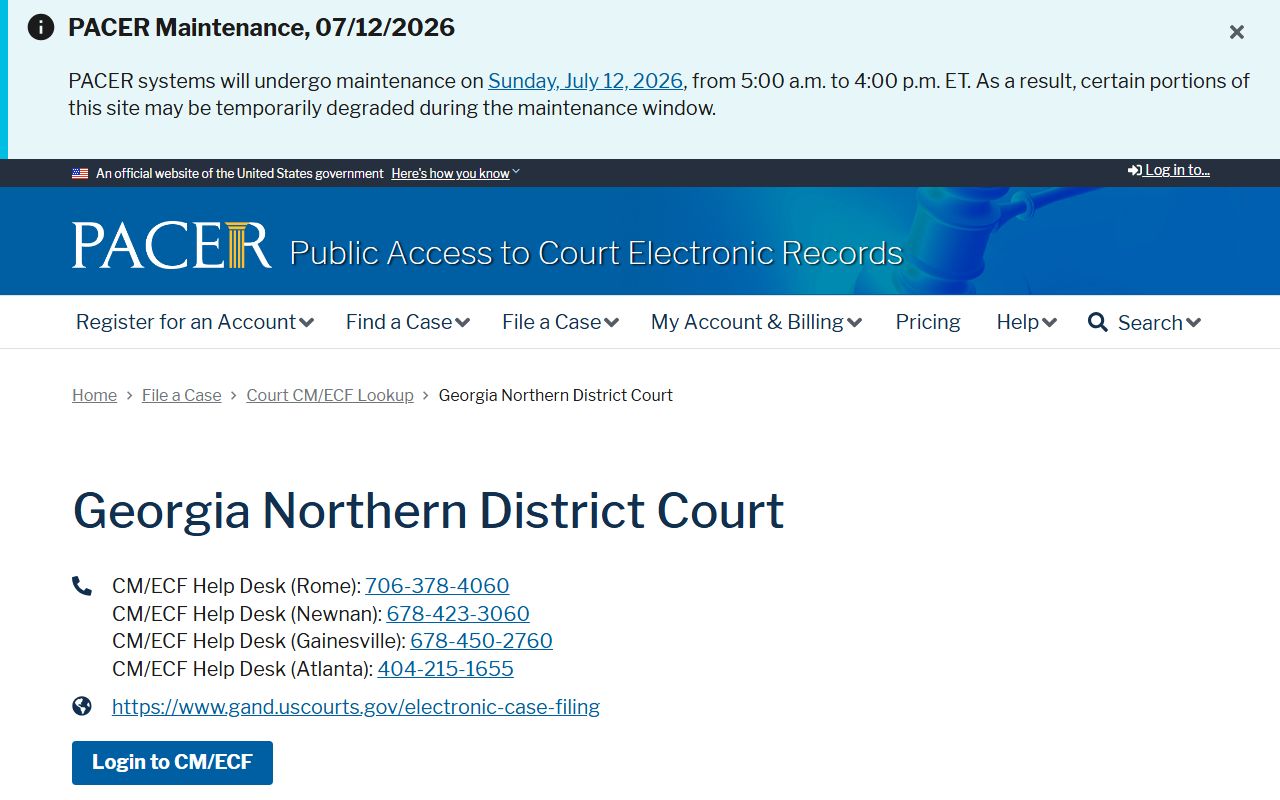Screen dimensions: 1280x800
Task: Click the Log in to... link
Action: click(1169, 170)
